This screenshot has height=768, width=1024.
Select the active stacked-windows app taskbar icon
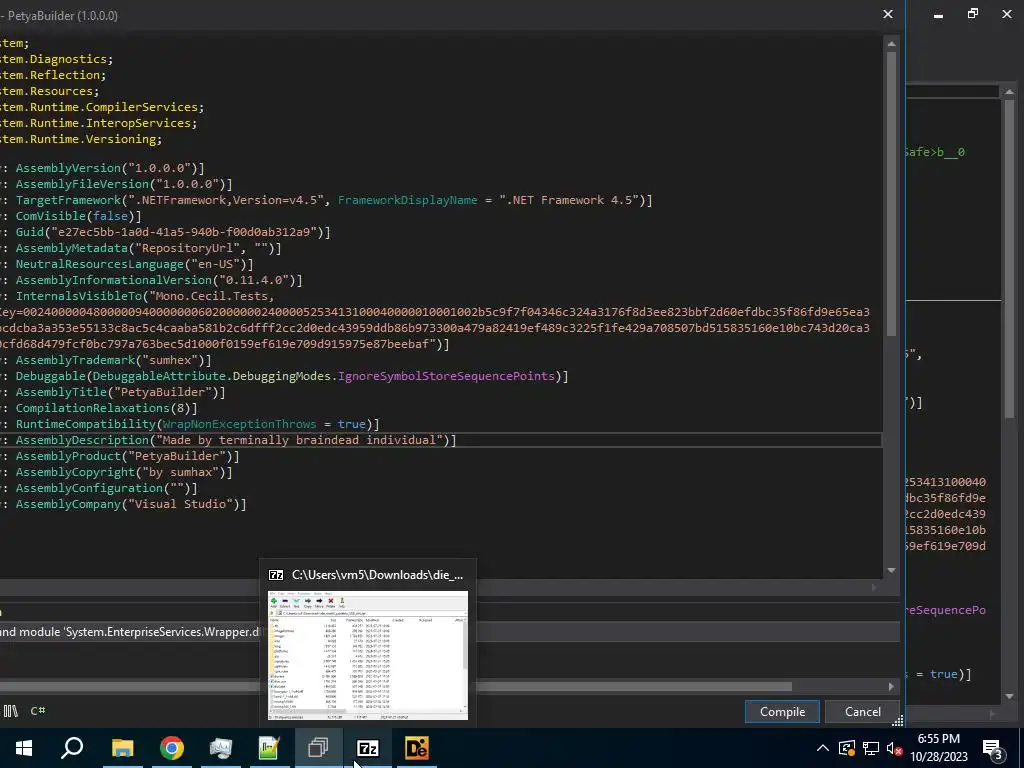point(318,748)
